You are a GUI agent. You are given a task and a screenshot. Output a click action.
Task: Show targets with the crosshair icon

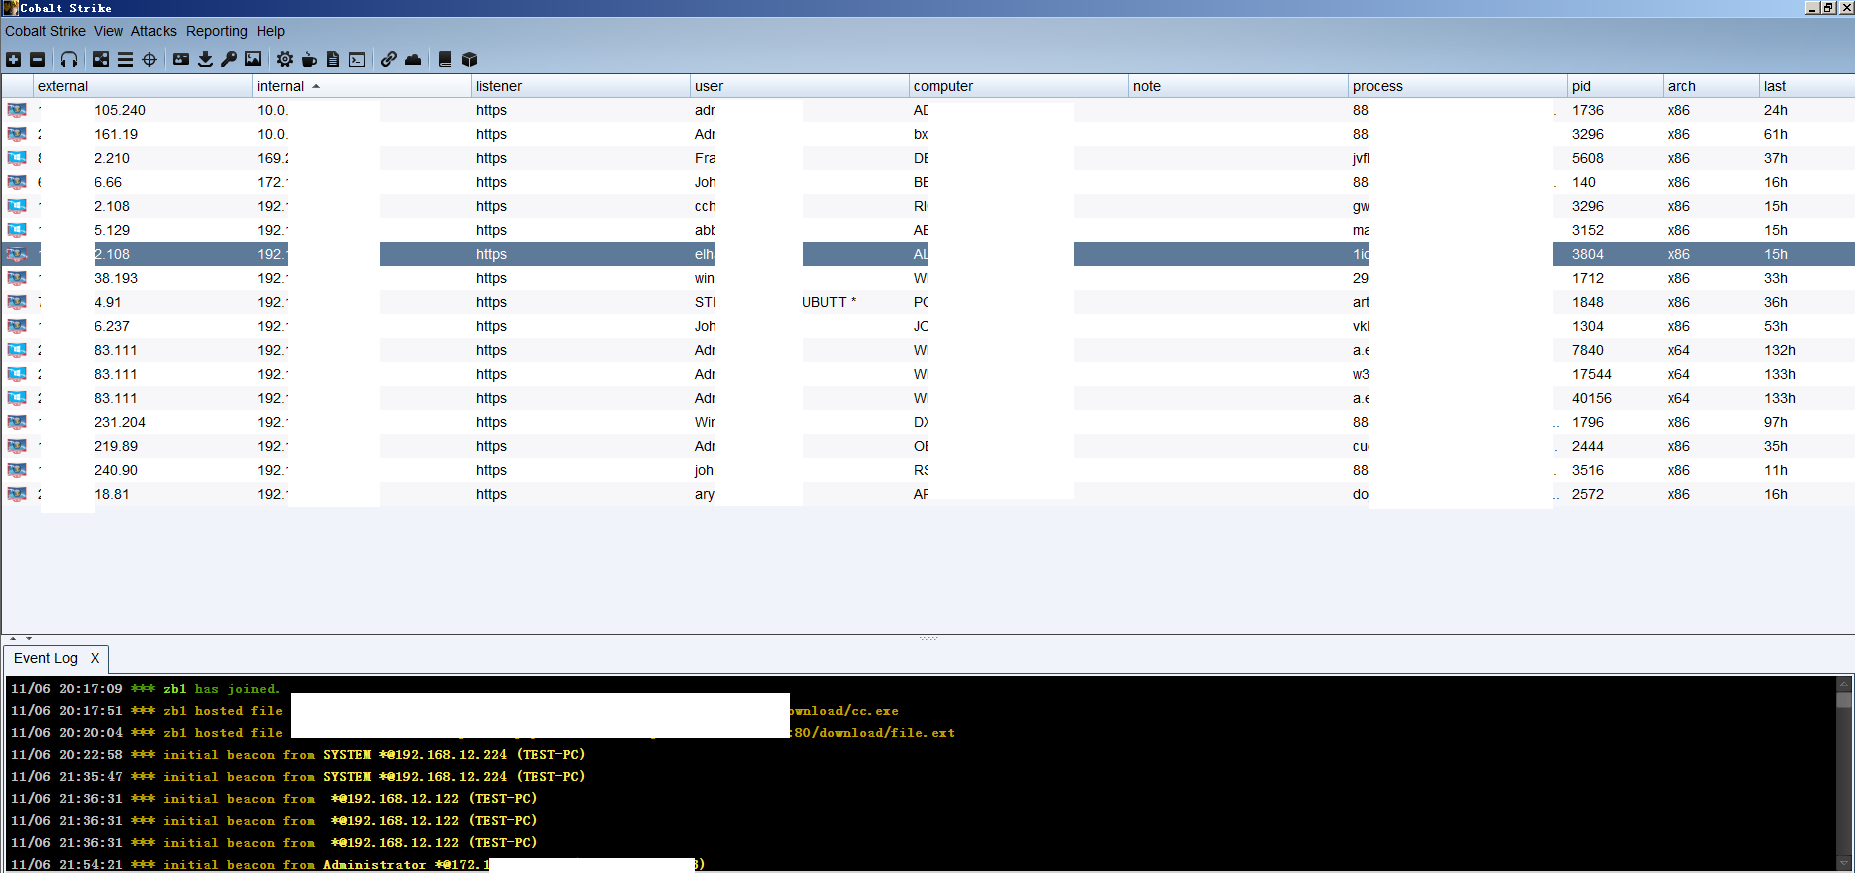coord(150,60)
